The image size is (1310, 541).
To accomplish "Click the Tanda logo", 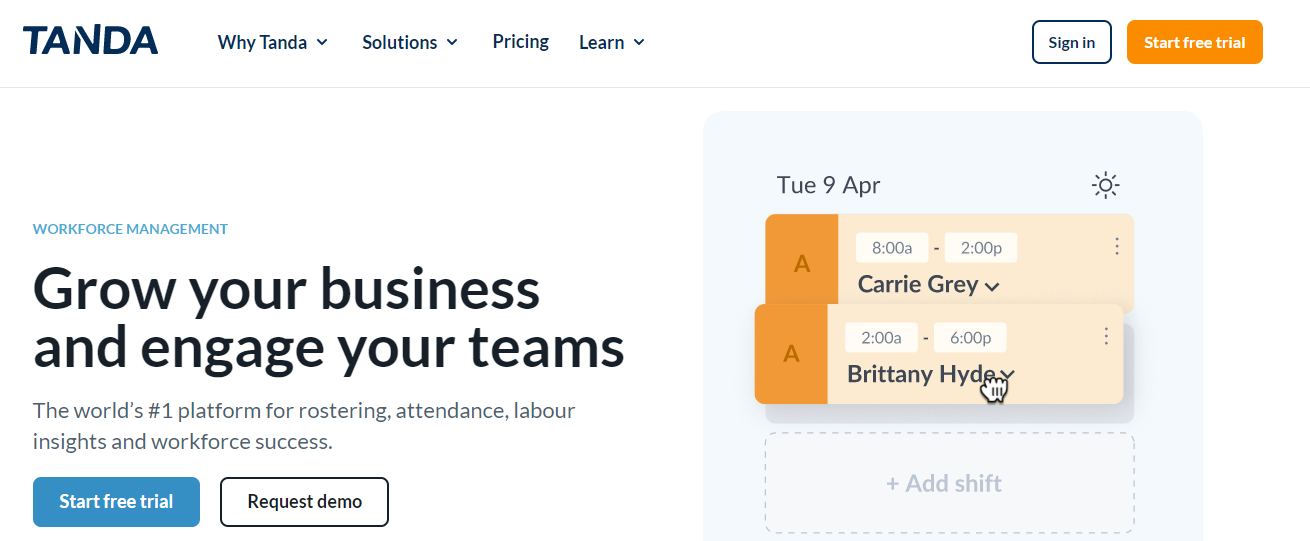I will tap(90, 41).
